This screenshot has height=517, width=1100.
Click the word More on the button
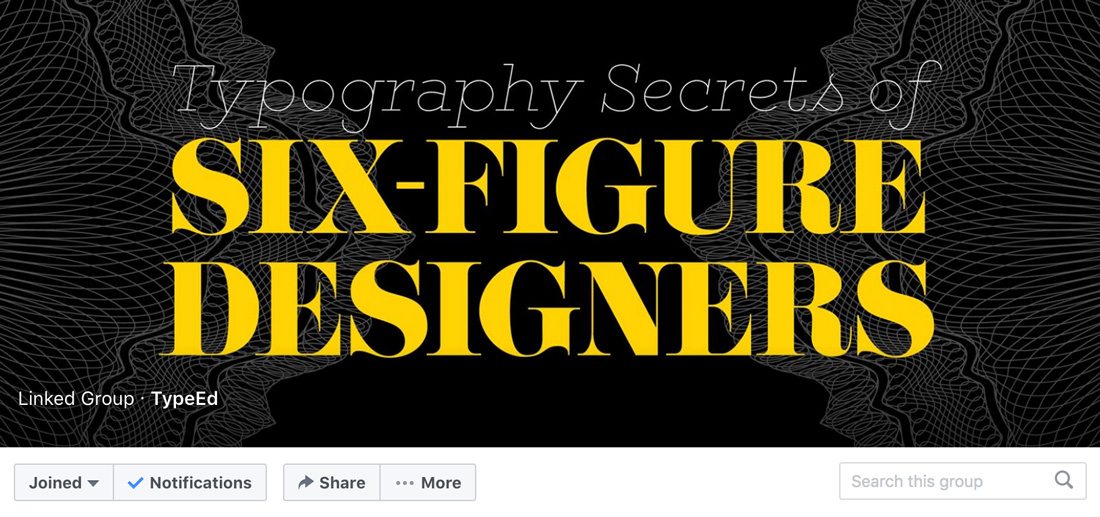(x=441, y=483)
